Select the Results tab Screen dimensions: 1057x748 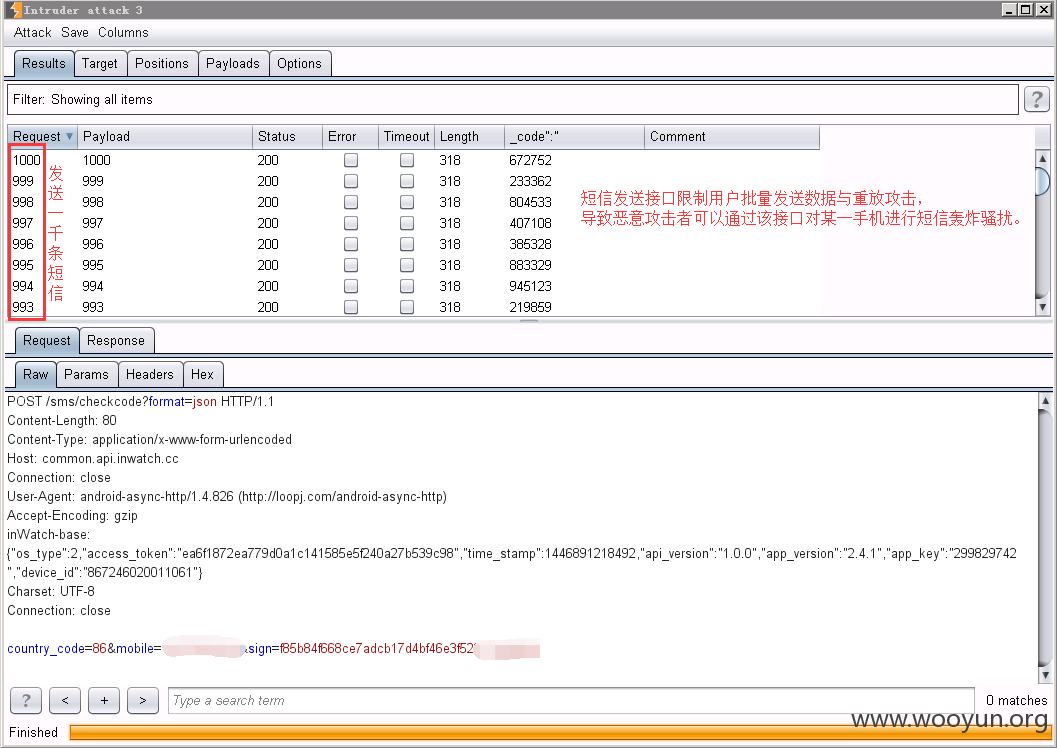[x=44, y=63]
